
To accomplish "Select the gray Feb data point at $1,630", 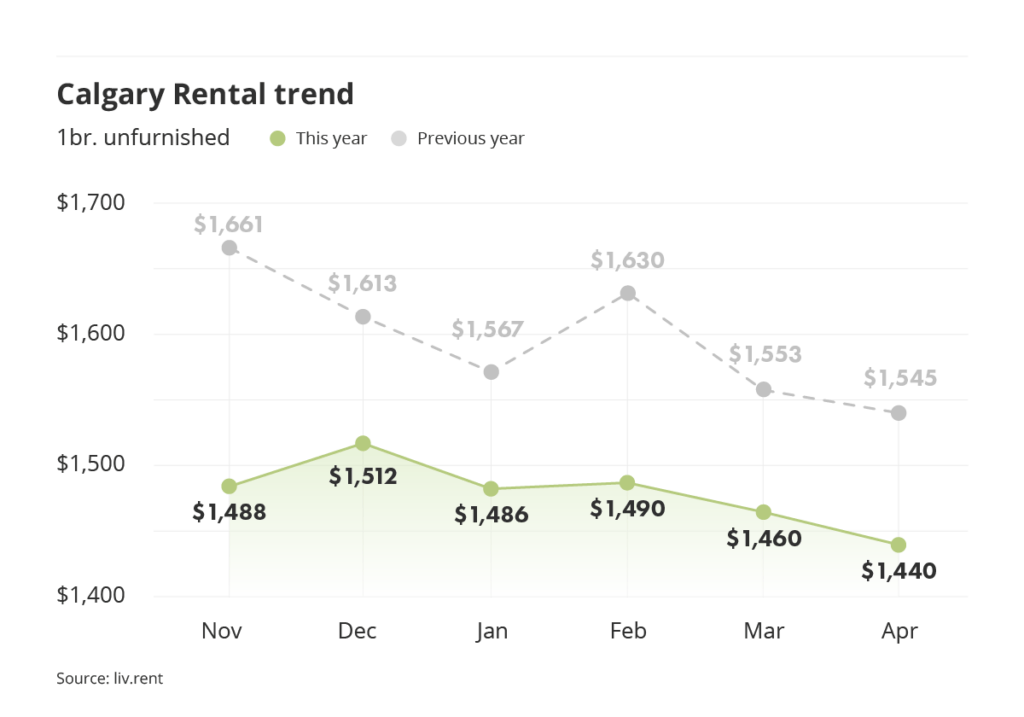I will 627,293.
